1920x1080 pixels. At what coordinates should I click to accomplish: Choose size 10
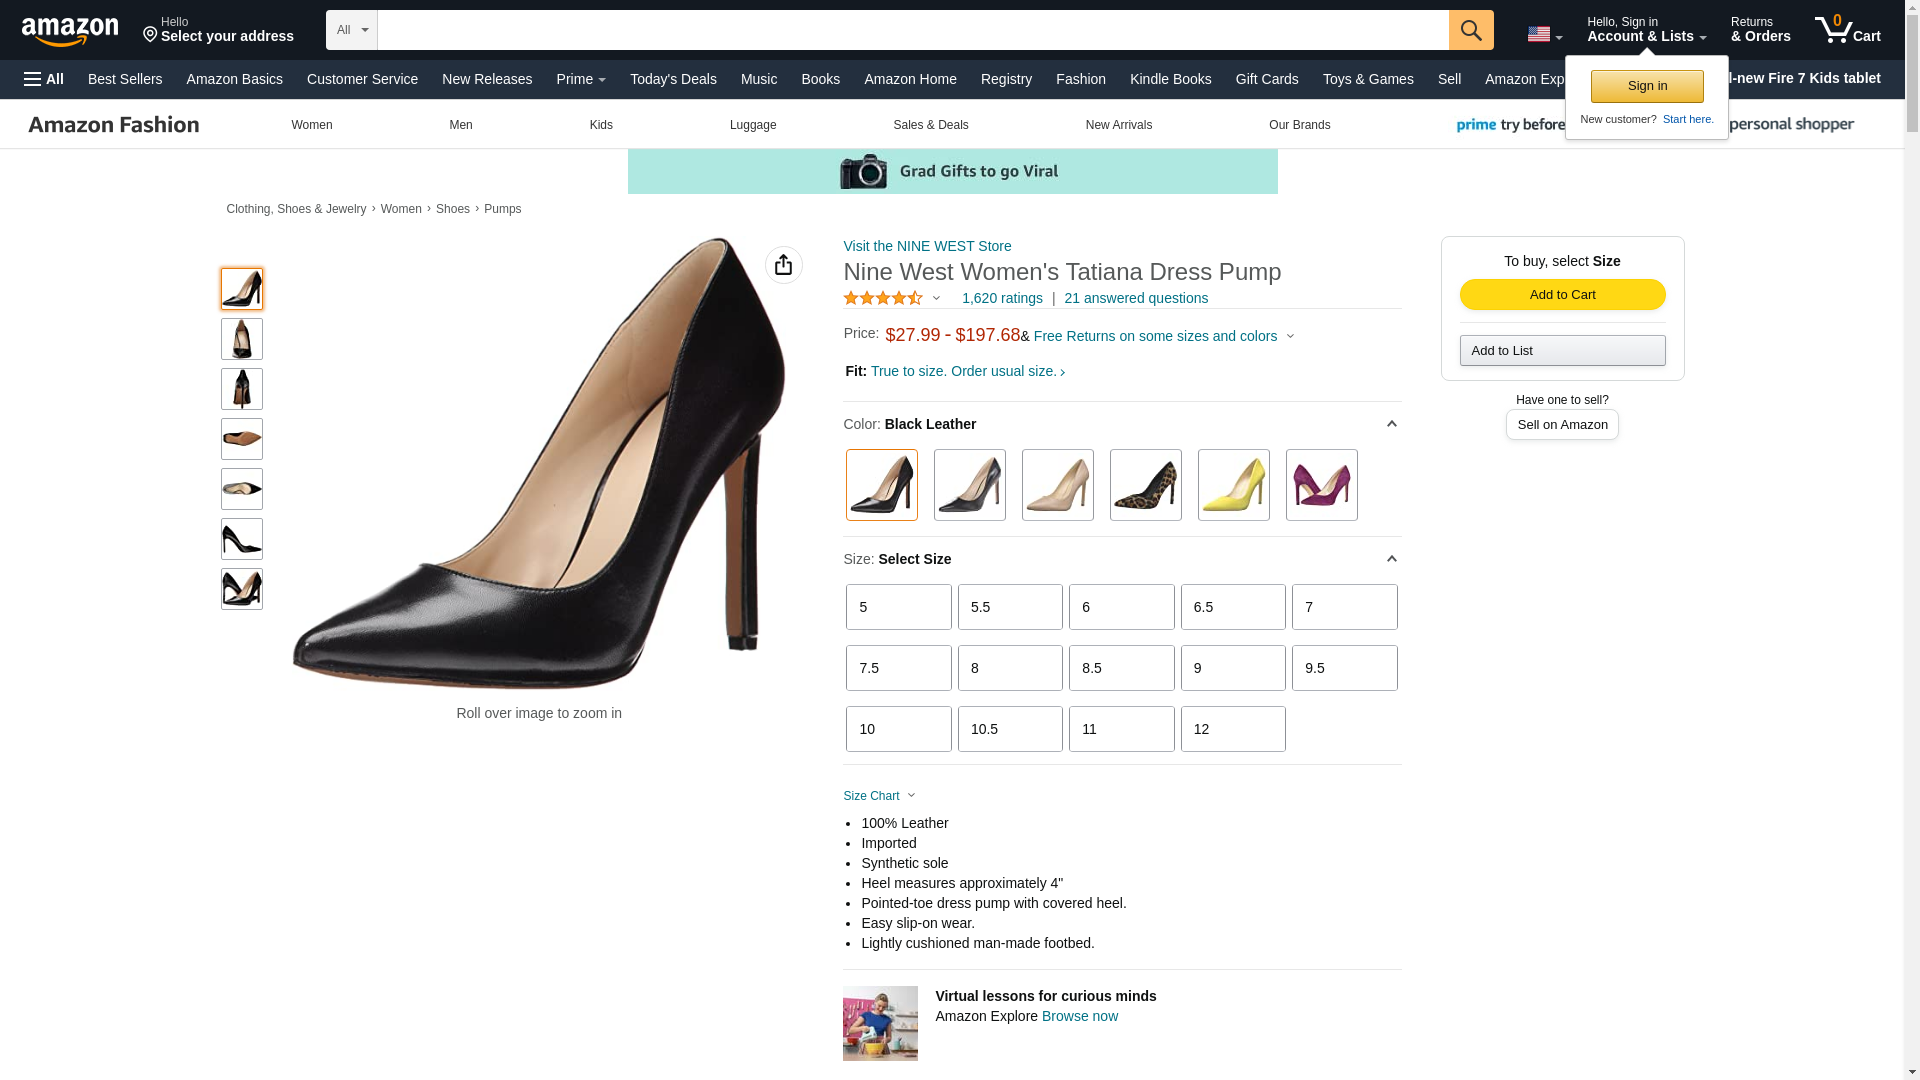(x=898, y=729)
